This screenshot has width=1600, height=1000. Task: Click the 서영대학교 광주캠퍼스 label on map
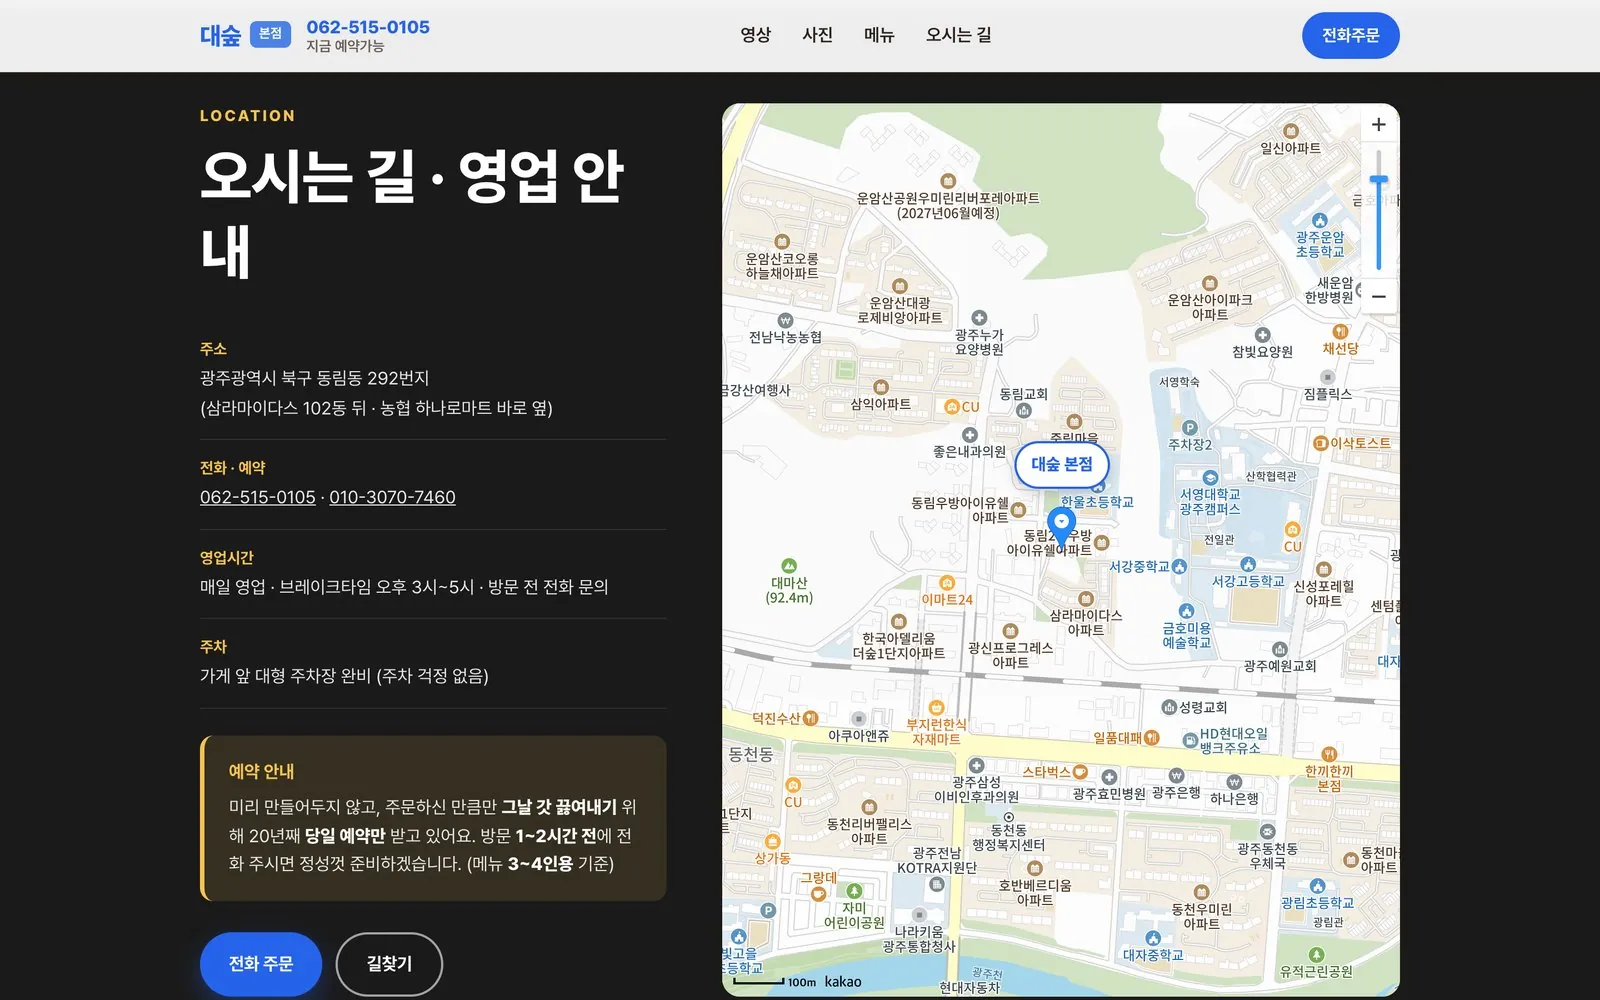(x=1210, y=501)
